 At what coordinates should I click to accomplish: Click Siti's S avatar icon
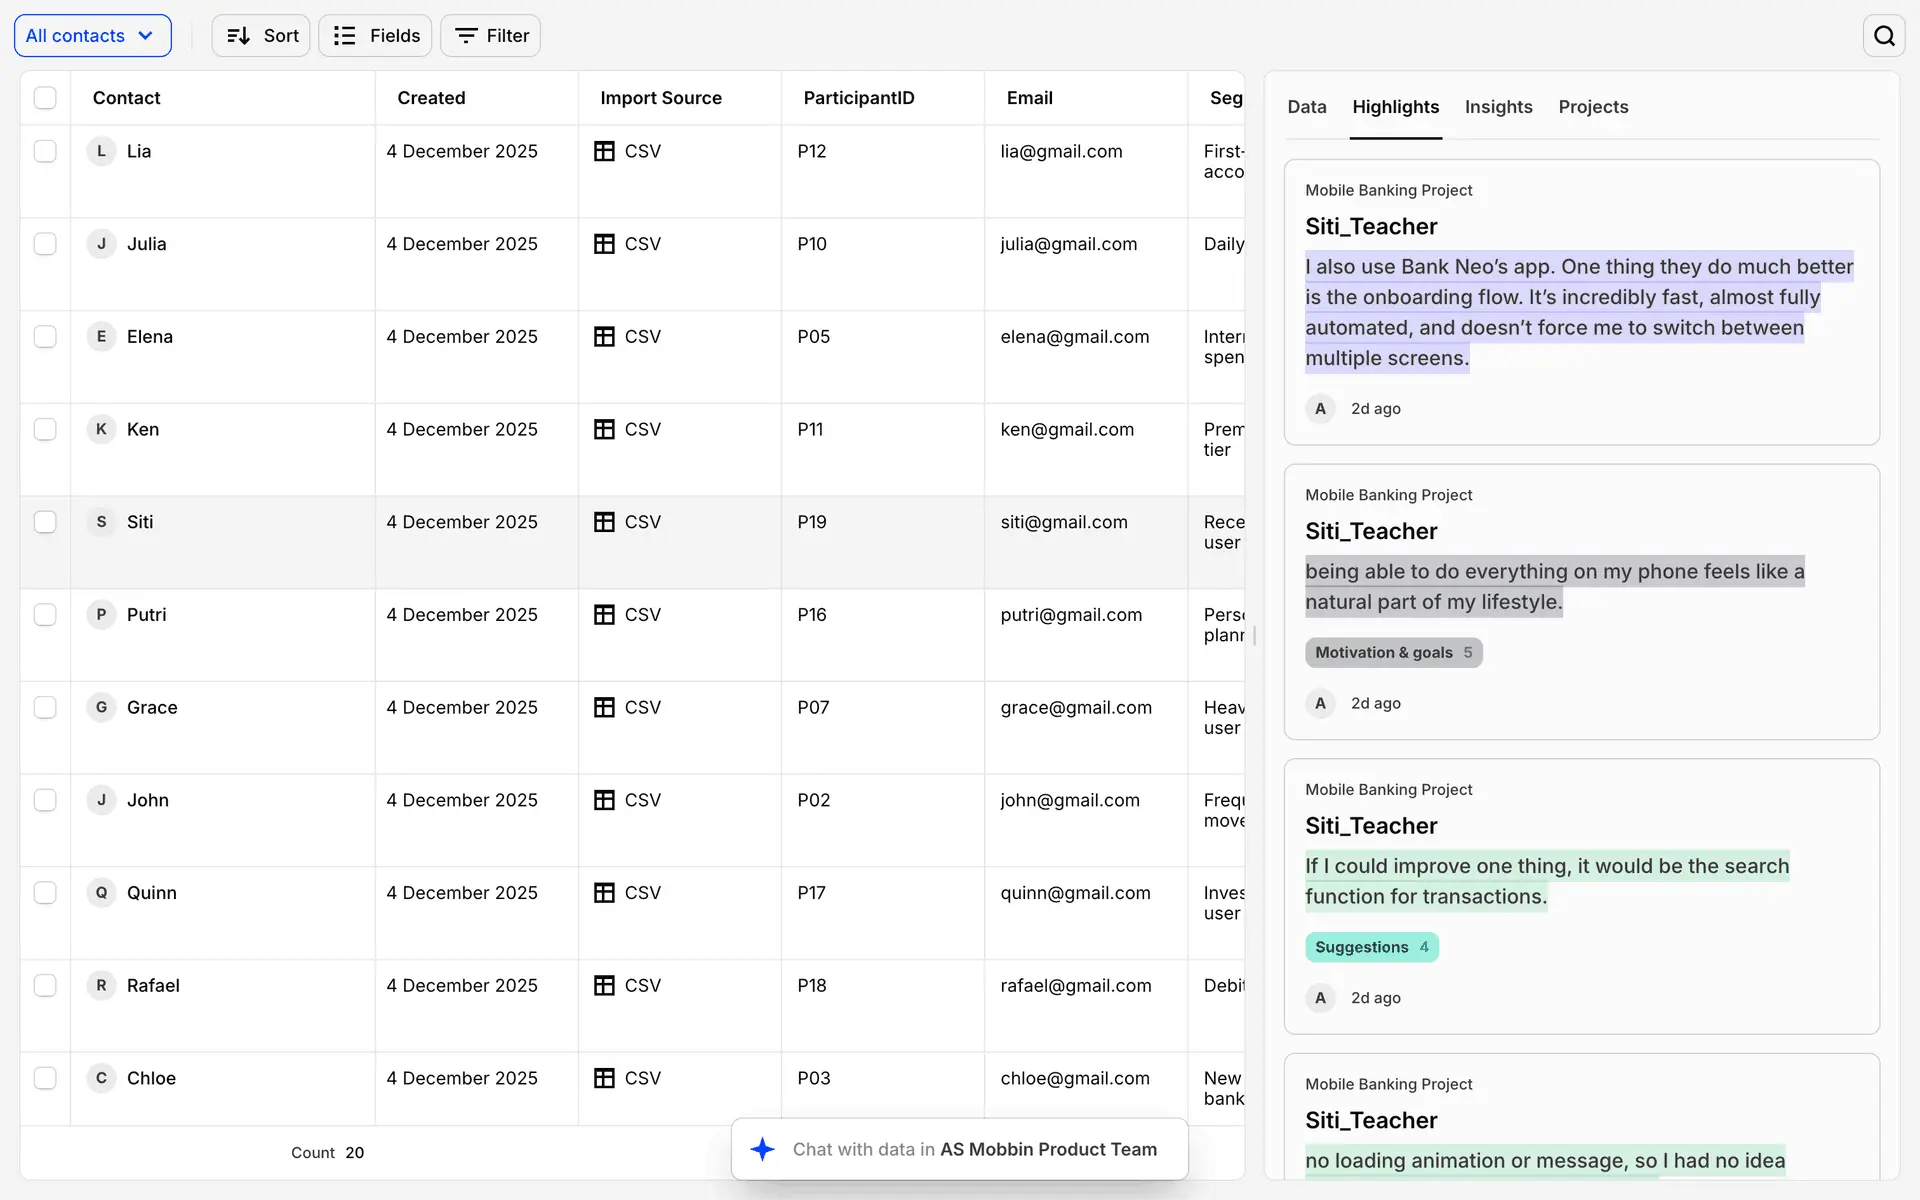(101, 522)
